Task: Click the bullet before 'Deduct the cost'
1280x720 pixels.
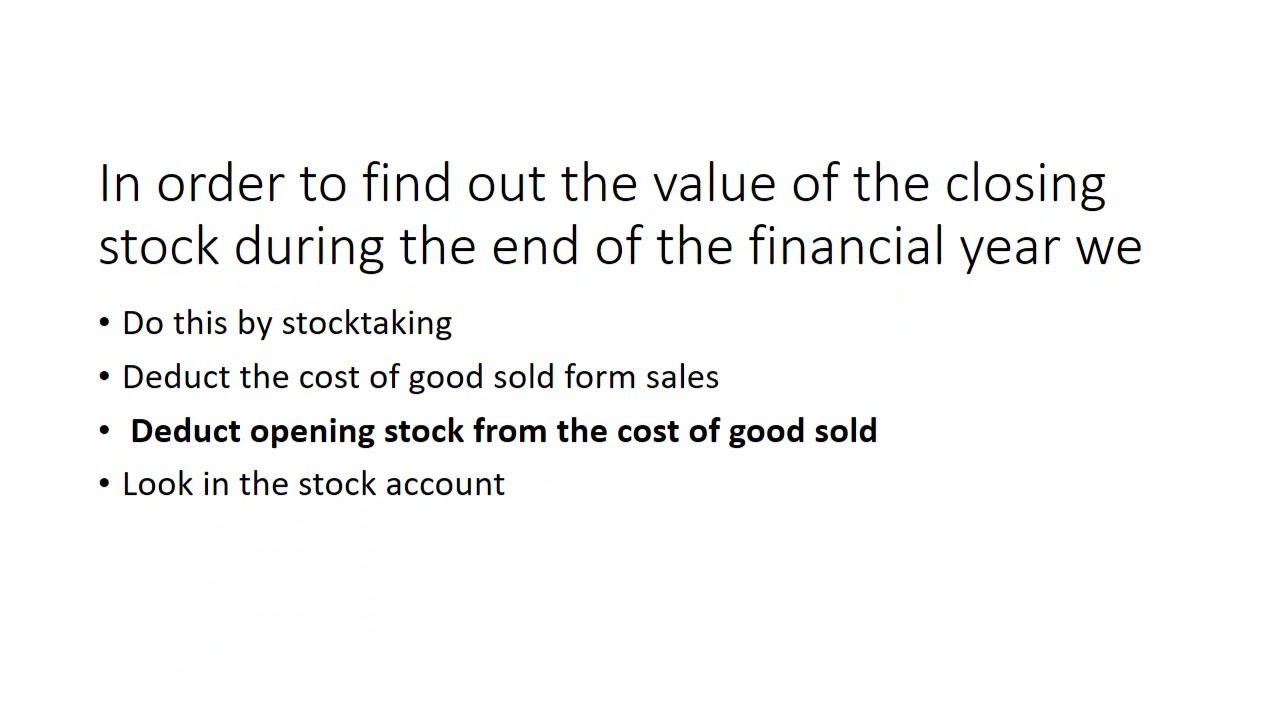Action: 105,378
